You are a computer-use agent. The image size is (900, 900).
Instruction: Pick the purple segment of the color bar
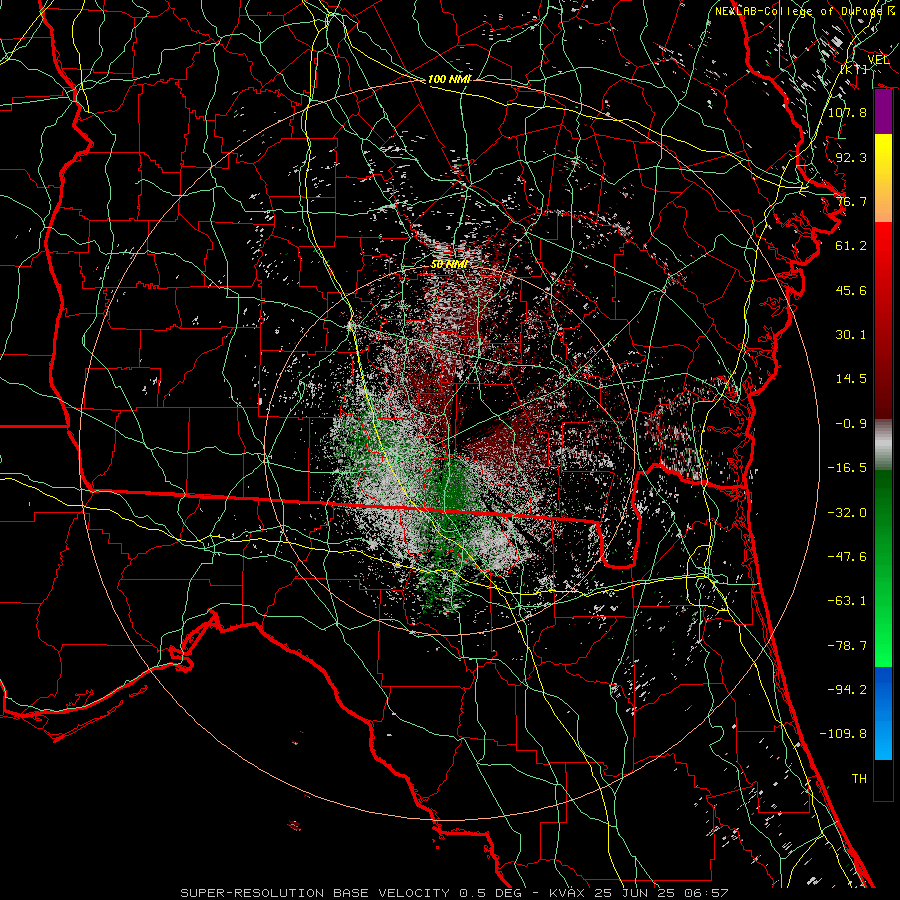[x=883, y=112]
